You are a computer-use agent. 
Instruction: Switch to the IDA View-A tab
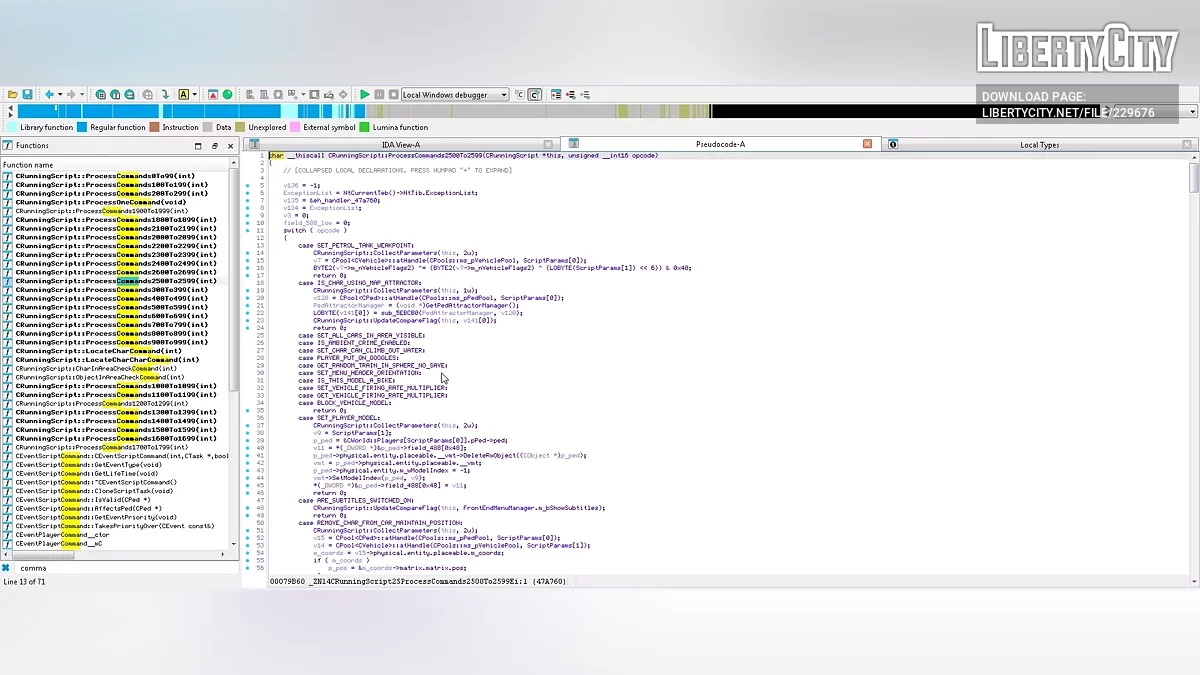[401, 145]
